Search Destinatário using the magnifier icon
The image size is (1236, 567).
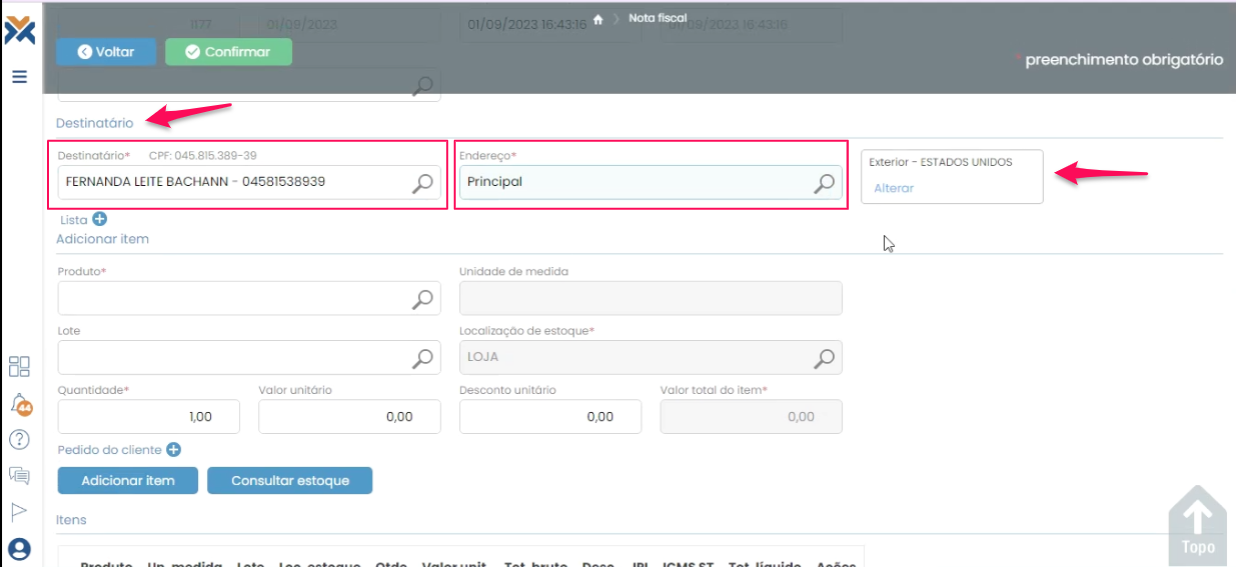pos(424,183)
